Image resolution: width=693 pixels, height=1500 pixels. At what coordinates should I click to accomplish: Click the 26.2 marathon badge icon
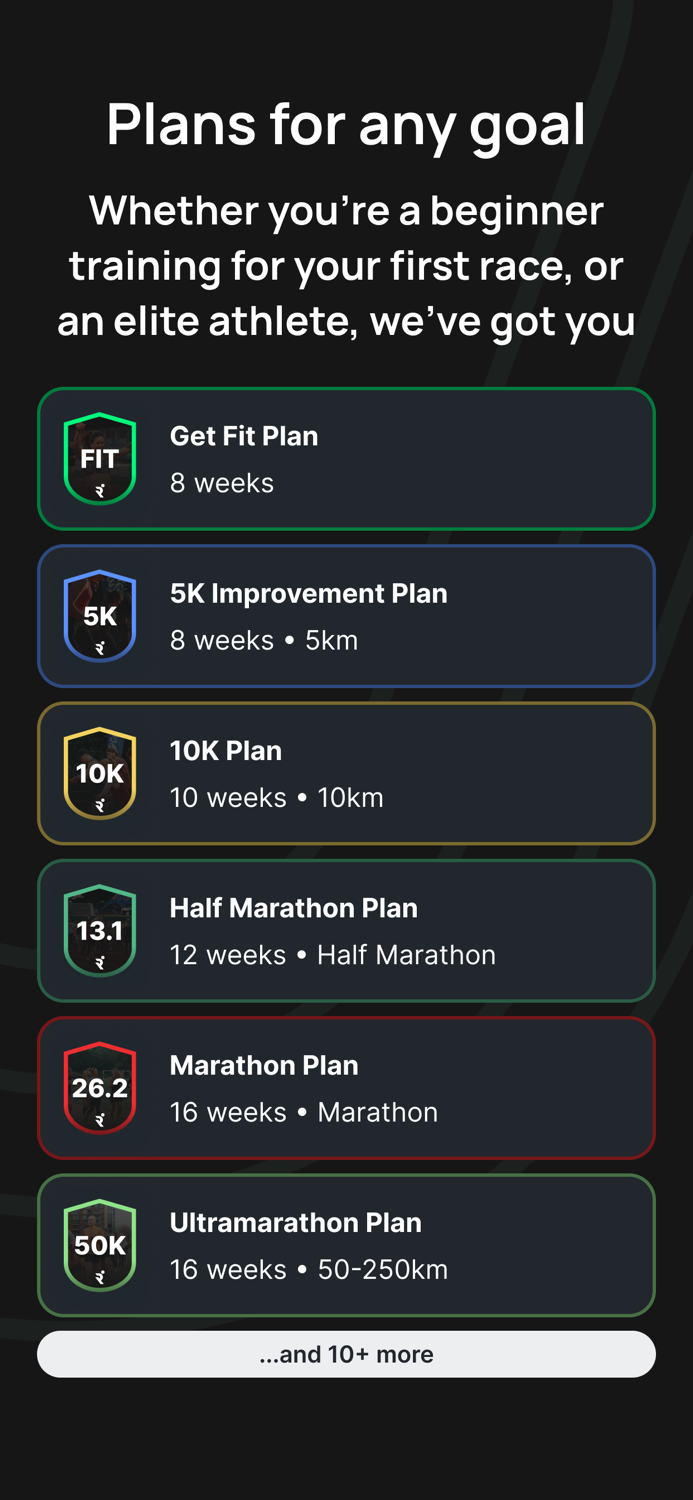(x=100, y=1087)
